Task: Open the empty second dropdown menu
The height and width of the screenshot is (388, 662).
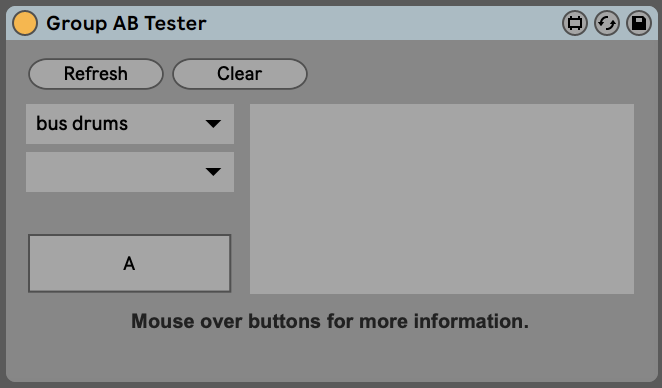Action: 130,172
